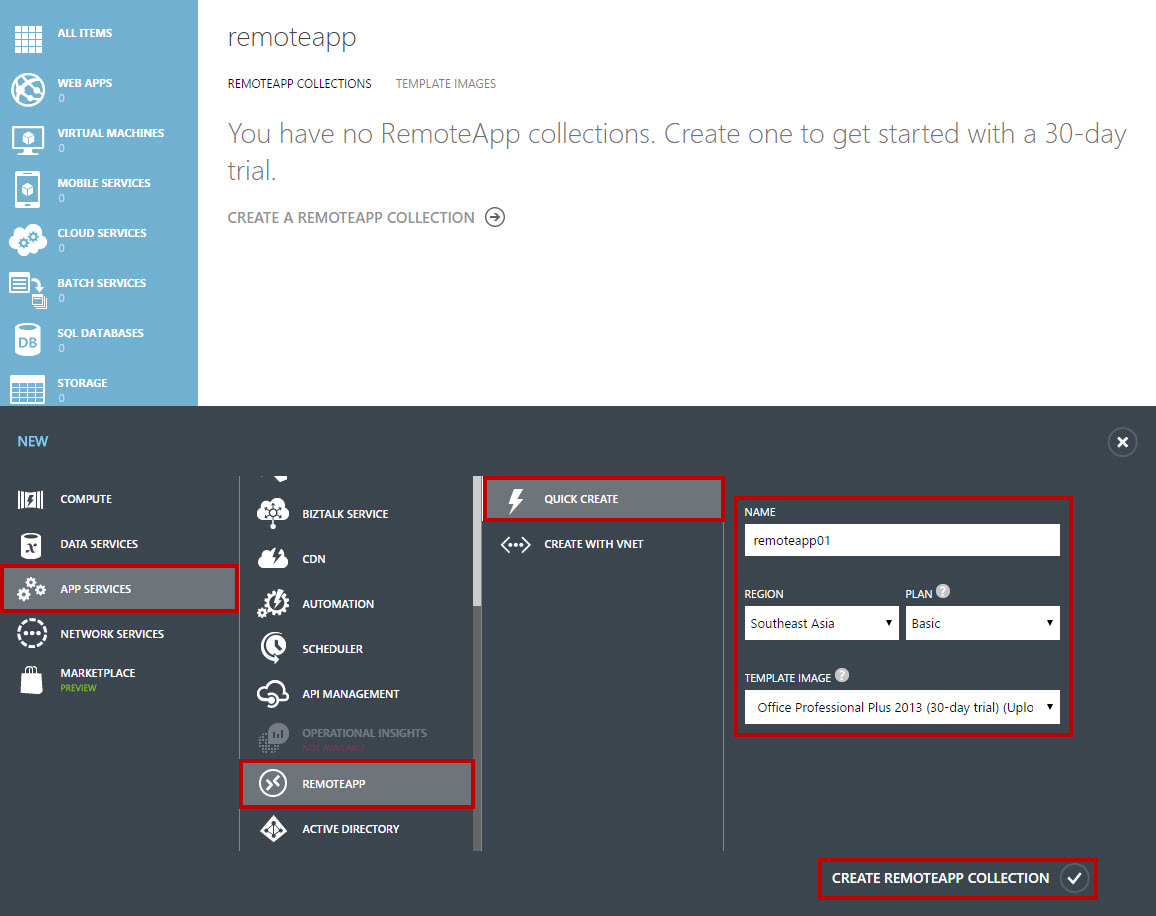Open the Network Services category label
Screen dimensions: 1156x916
pyautogui.click(x=112, y=634)
